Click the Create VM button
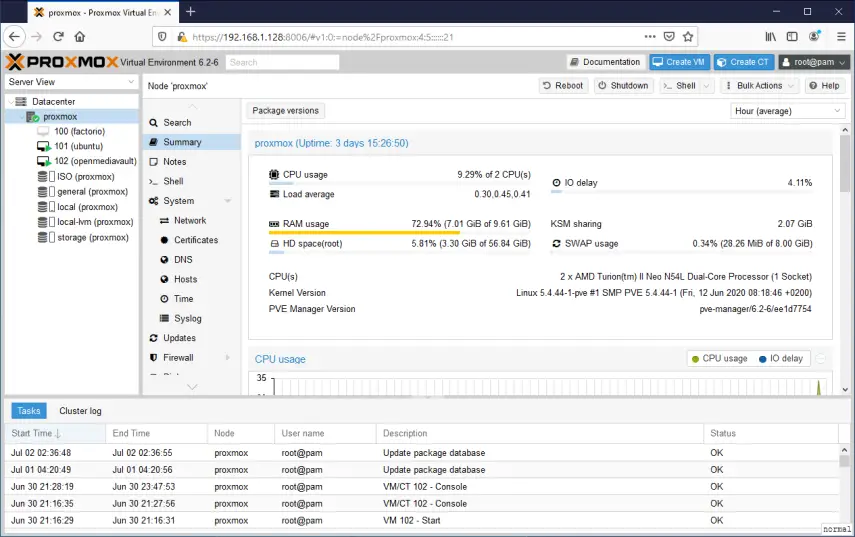 pos(679,62)
